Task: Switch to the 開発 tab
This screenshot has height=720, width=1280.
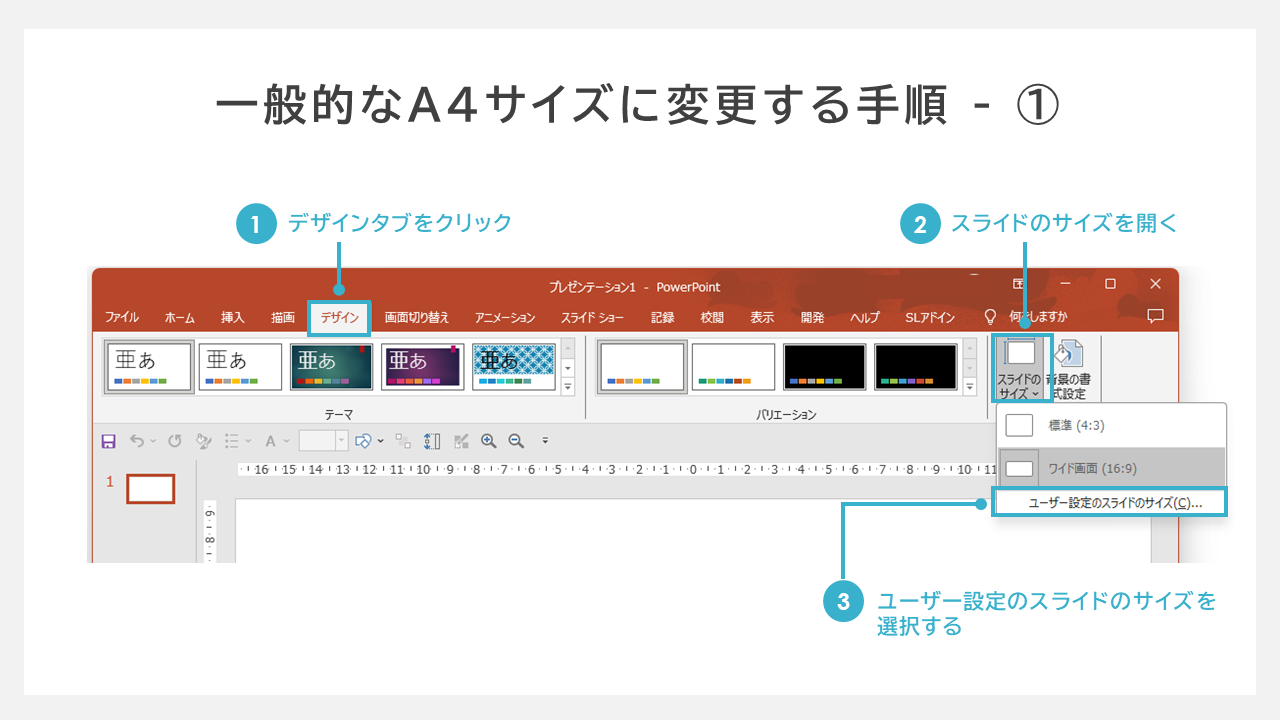Action: click(812, 318)
